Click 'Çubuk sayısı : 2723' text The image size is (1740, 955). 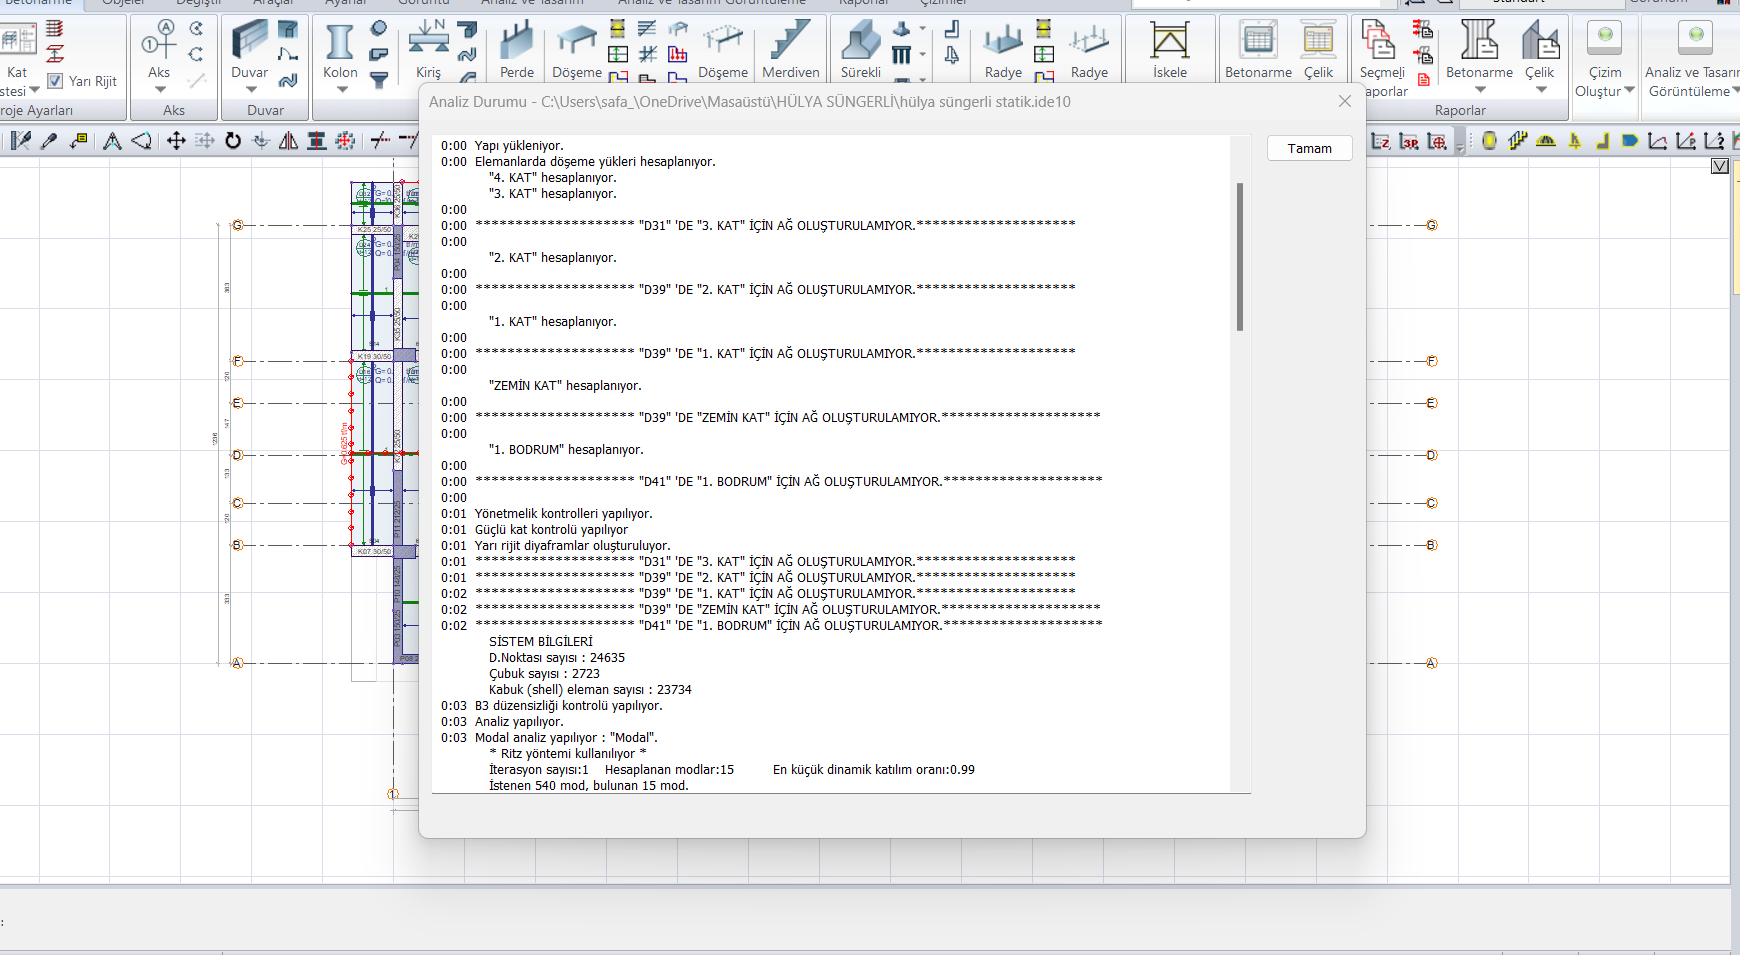click(544, 674)
